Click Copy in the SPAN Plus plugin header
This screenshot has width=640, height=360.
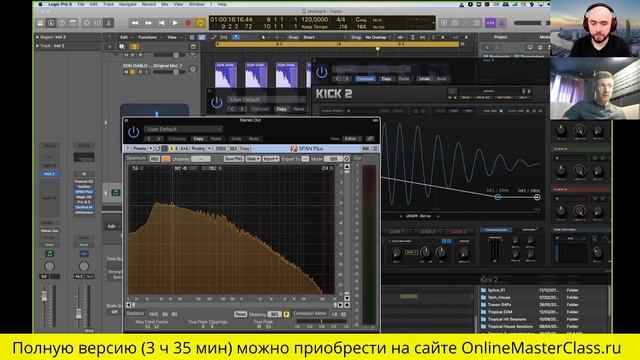198,139
